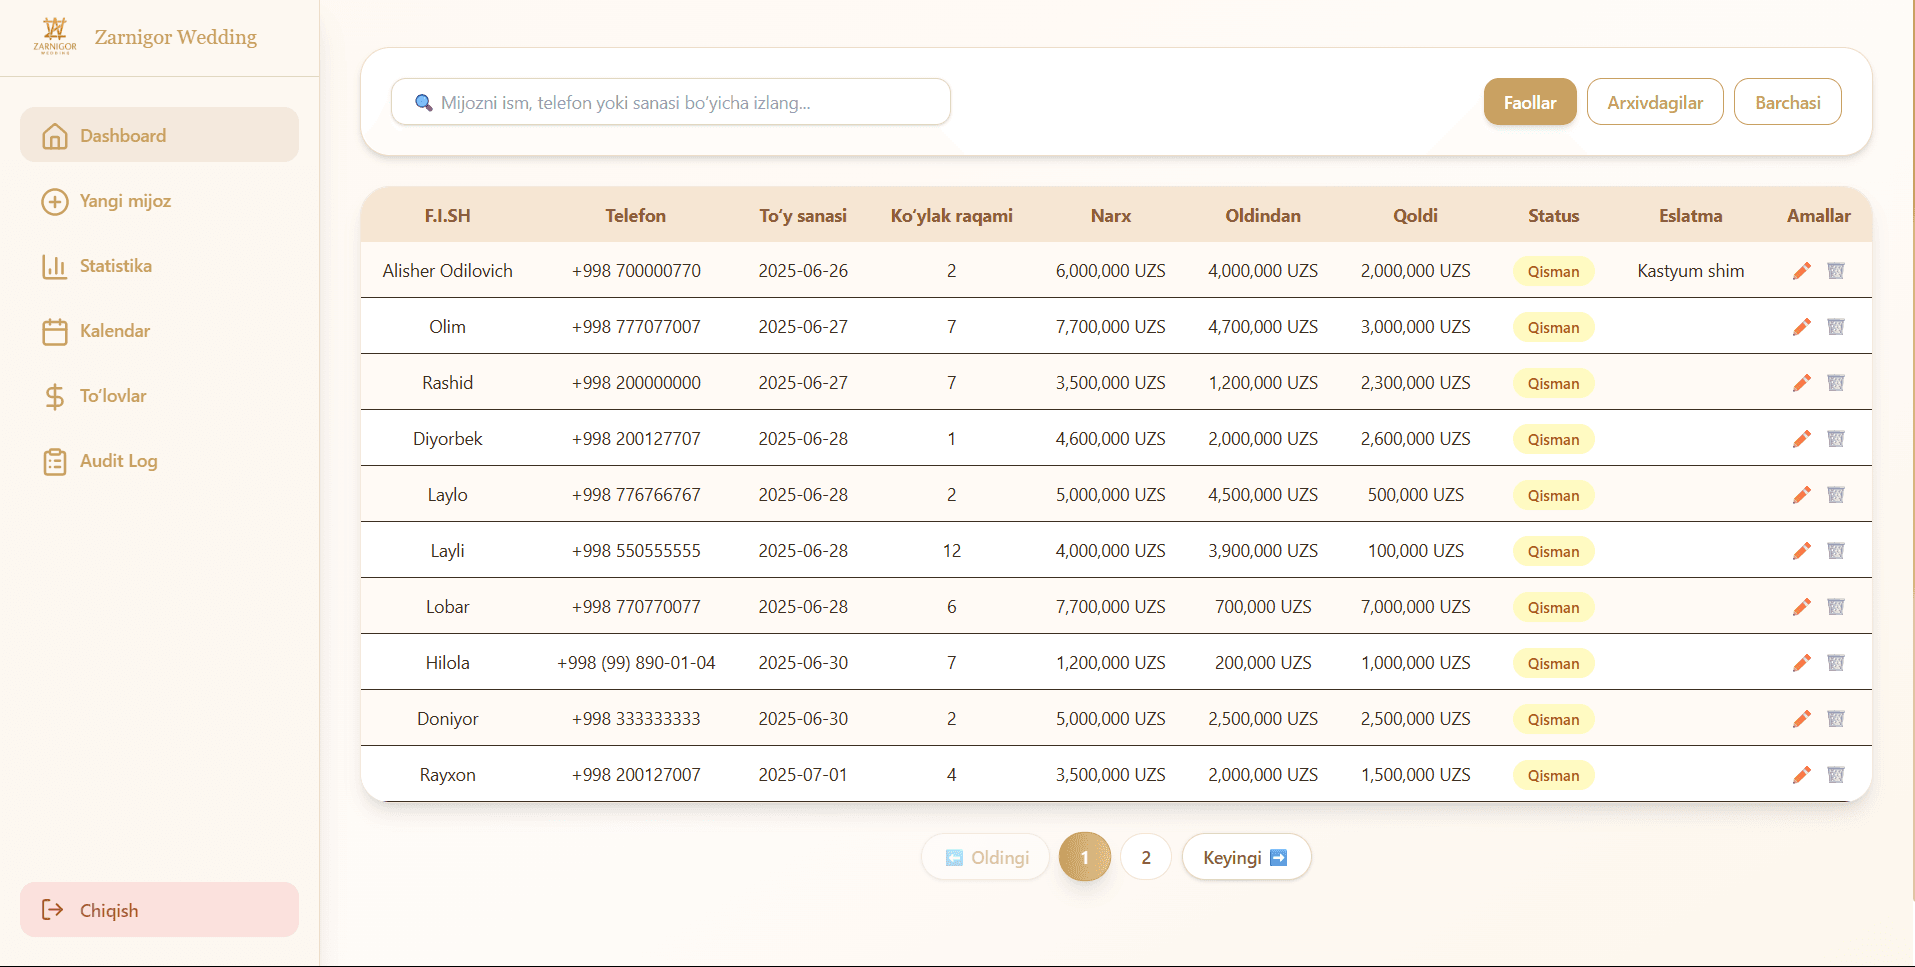Click trash icon in Laylo's row
1915x967 pixels.
(x=1835, y=495)
